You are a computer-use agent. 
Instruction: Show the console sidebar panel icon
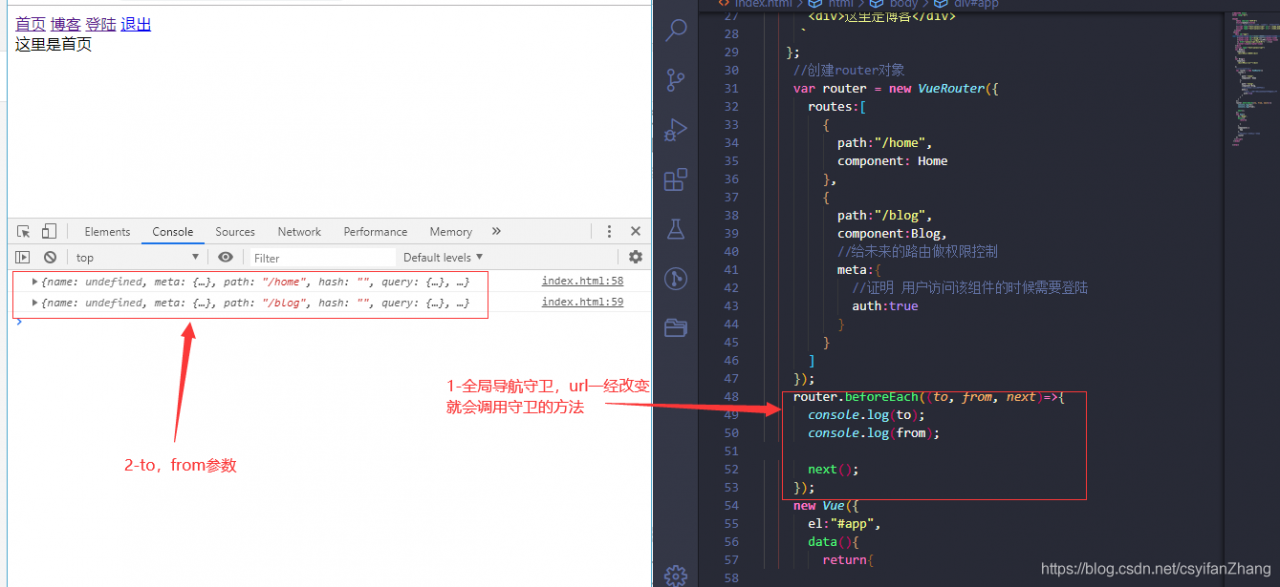23,257
